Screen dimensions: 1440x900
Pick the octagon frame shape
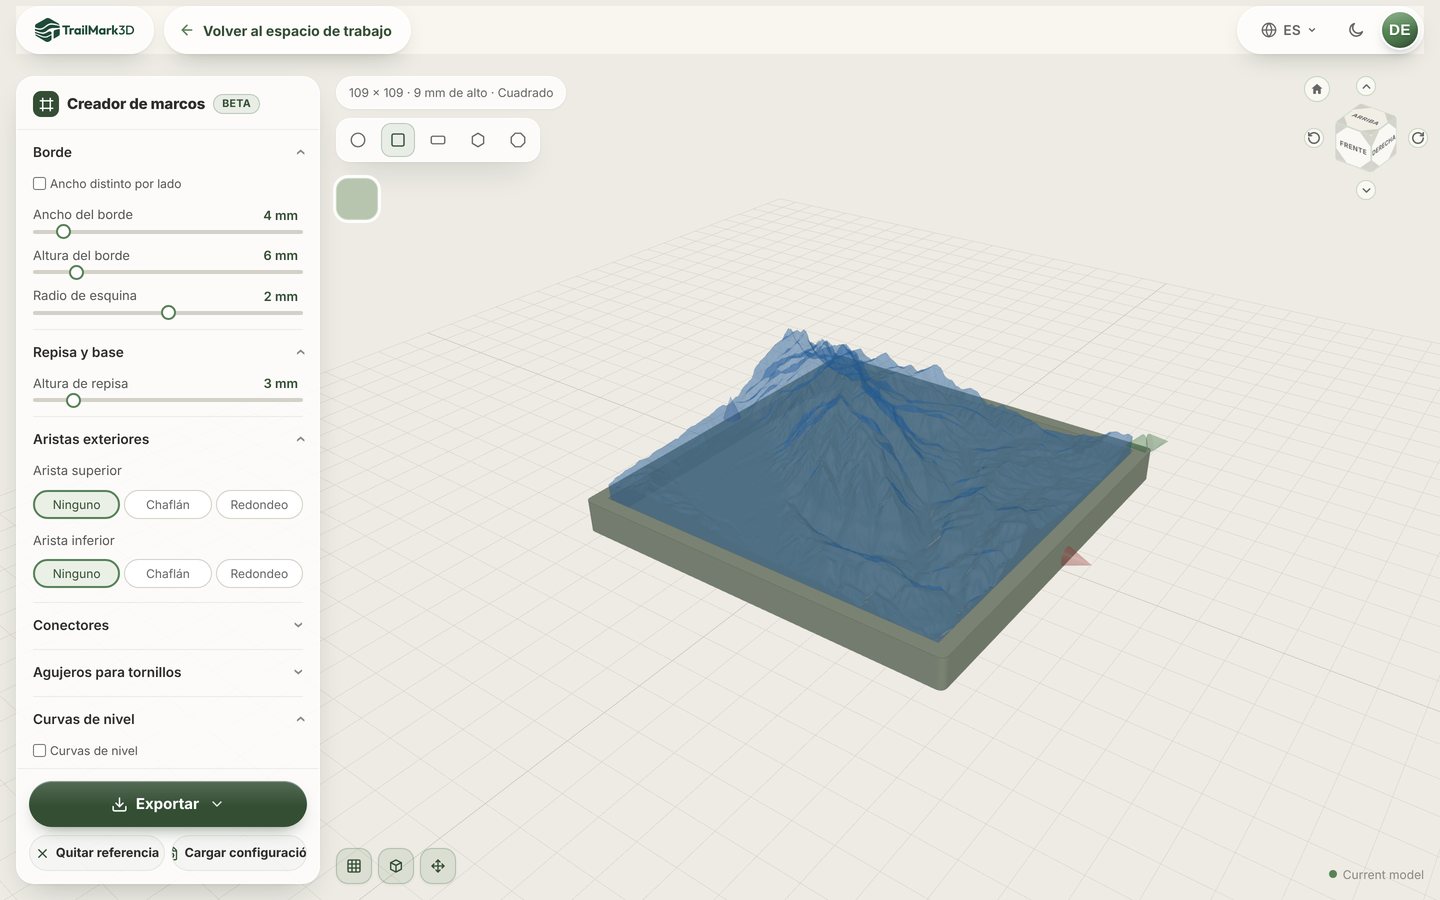(x=518, y=140)
